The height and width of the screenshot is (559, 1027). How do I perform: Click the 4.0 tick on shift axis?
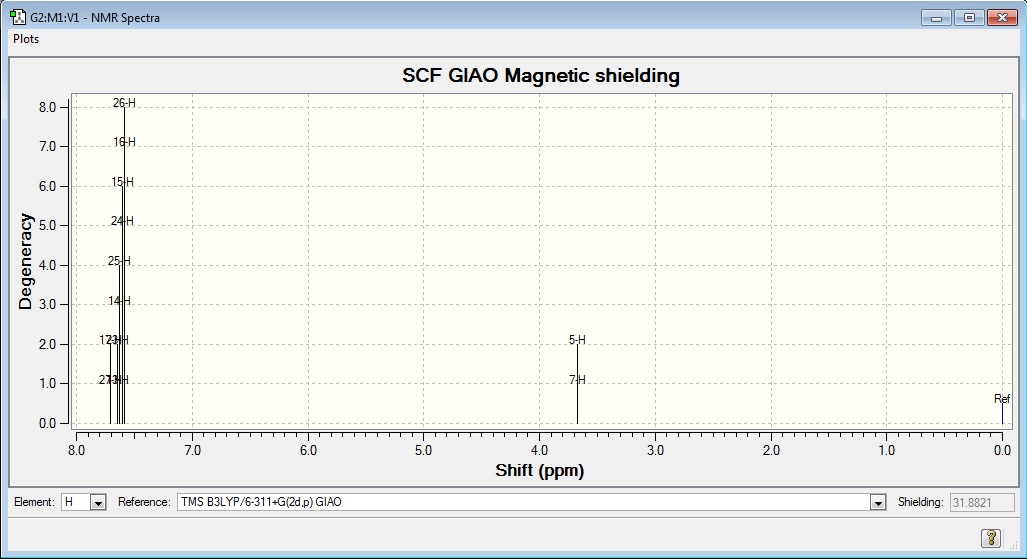coord(540,451)
